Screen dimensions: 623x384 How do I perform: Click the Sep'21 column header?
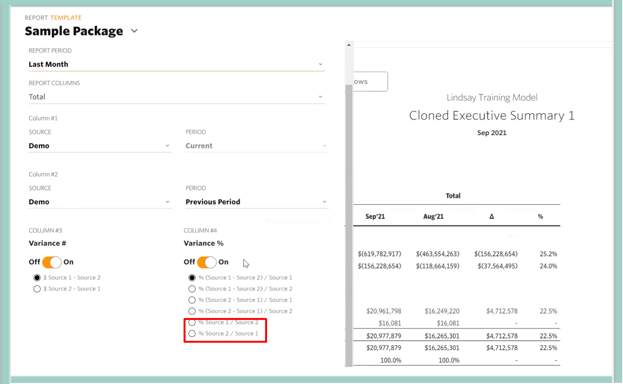tap(375, 217)
